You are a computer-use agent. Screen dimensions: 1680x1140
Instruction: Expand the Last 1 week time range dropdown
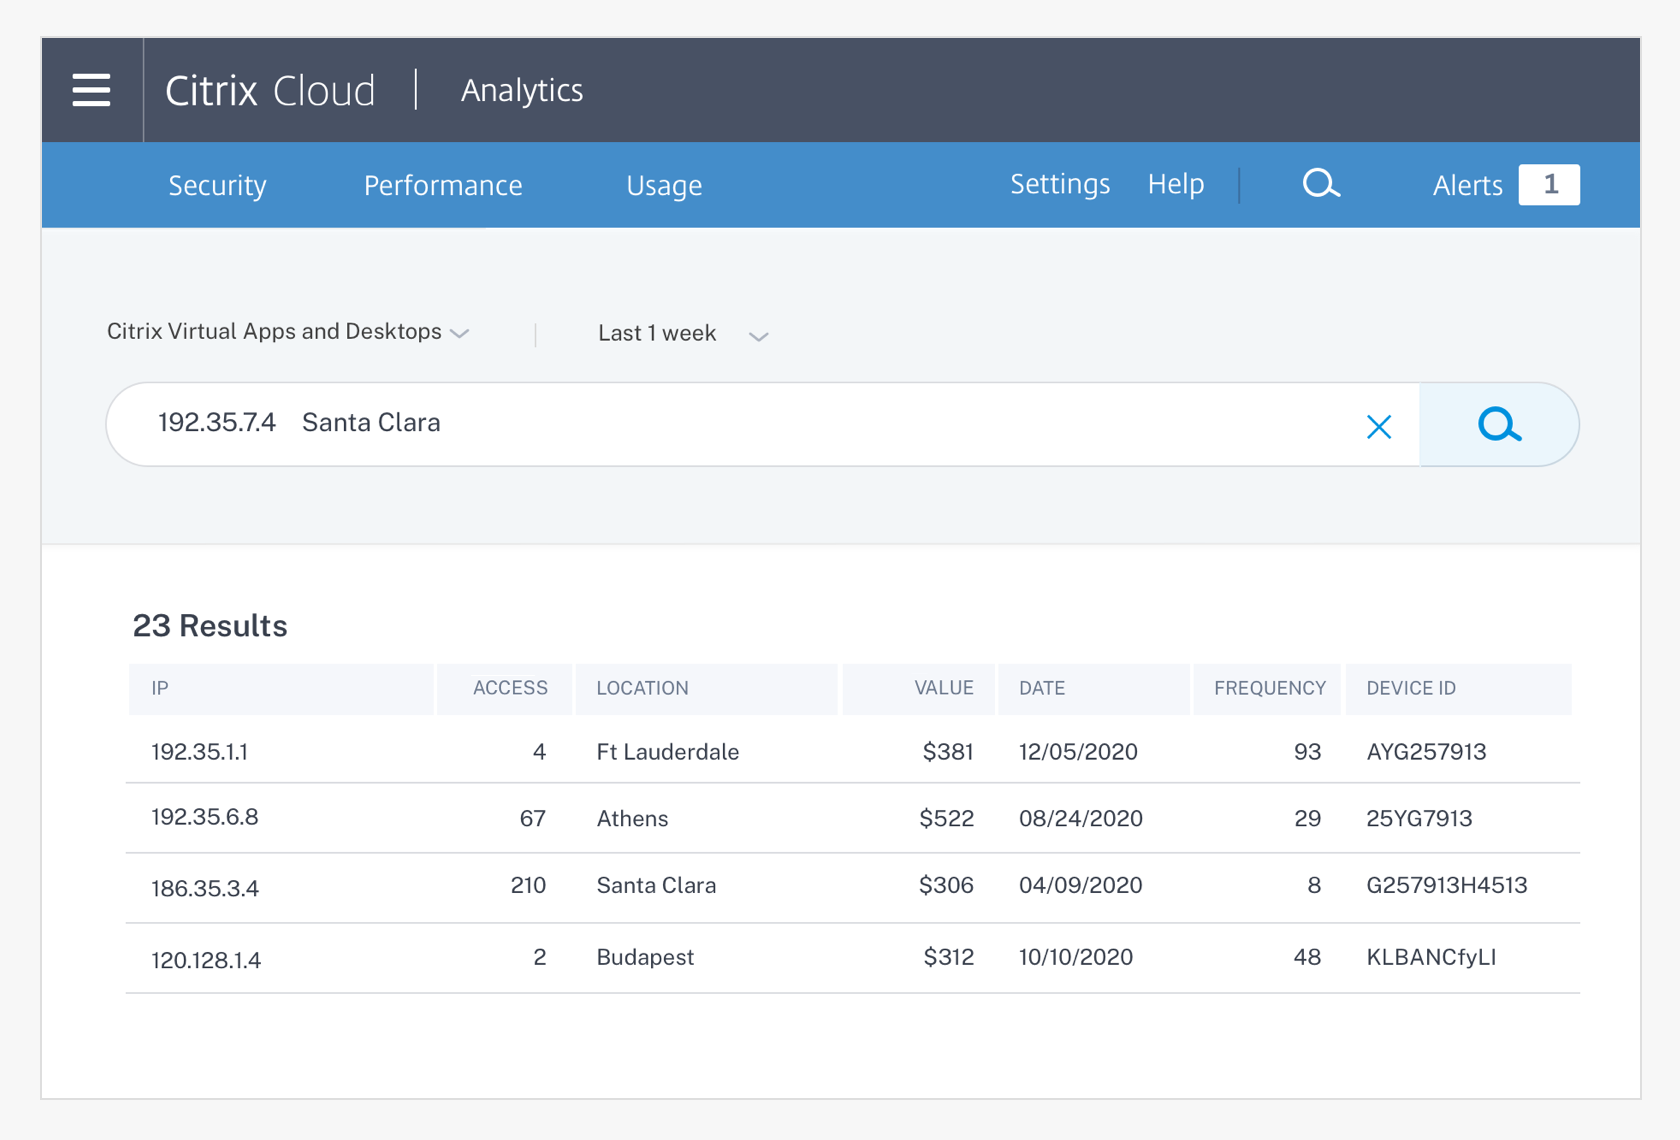(683, 334)
